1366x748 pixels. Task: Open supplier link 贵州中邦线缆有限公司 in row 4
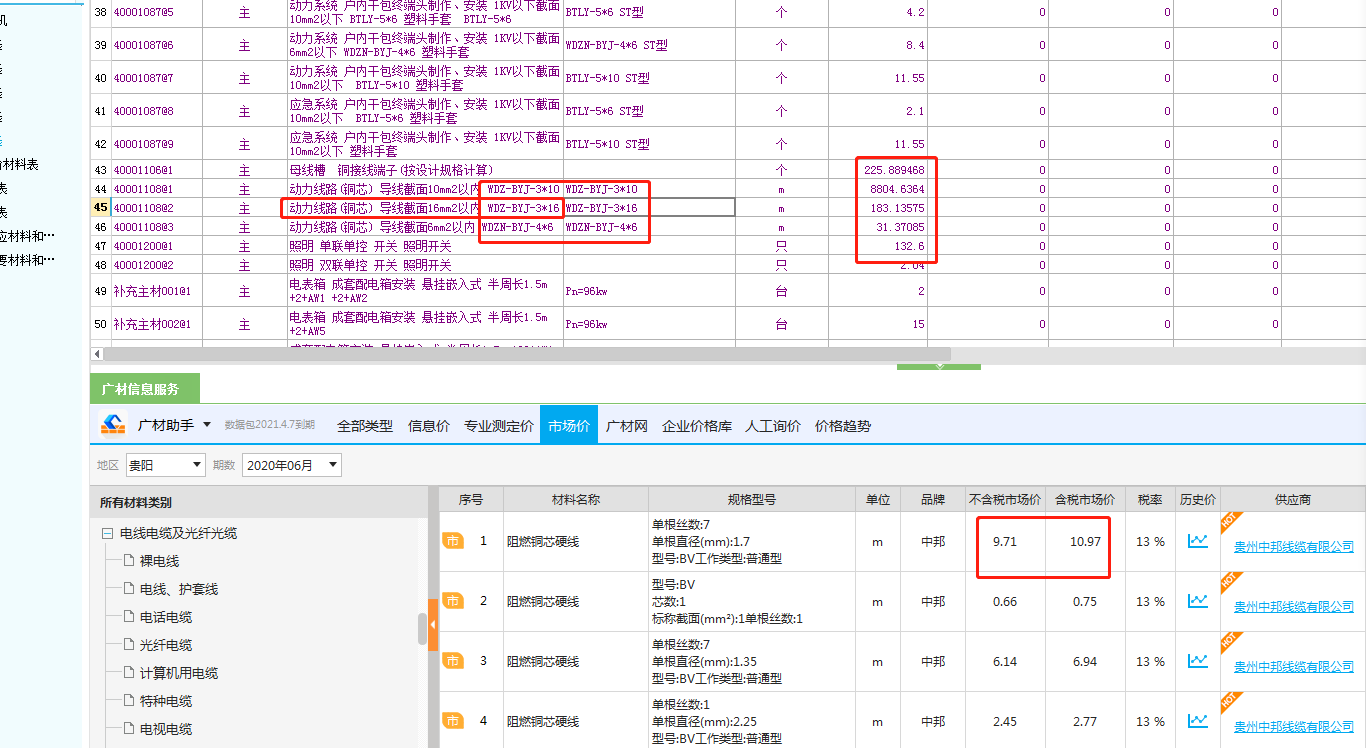click(x=1294, y=727)
